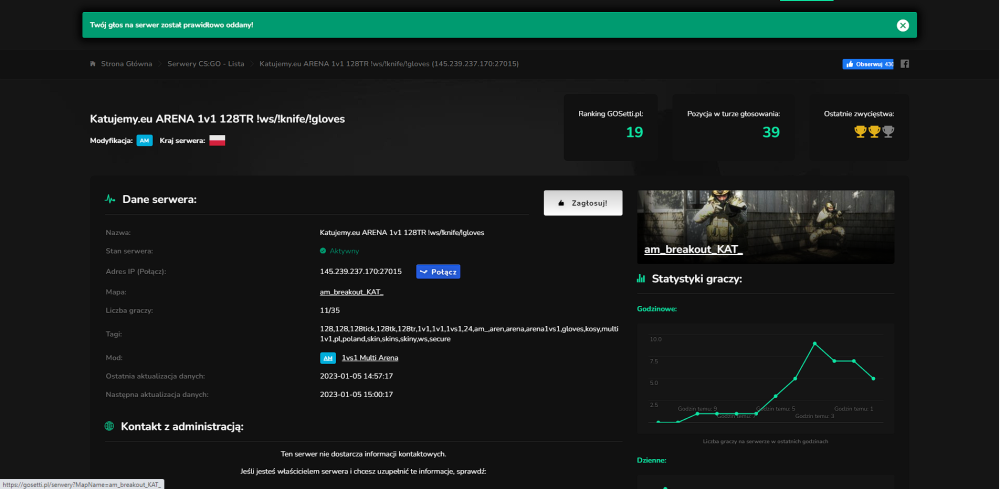
Task: Click the blue Połącz connect button
Action: point(438,272)
